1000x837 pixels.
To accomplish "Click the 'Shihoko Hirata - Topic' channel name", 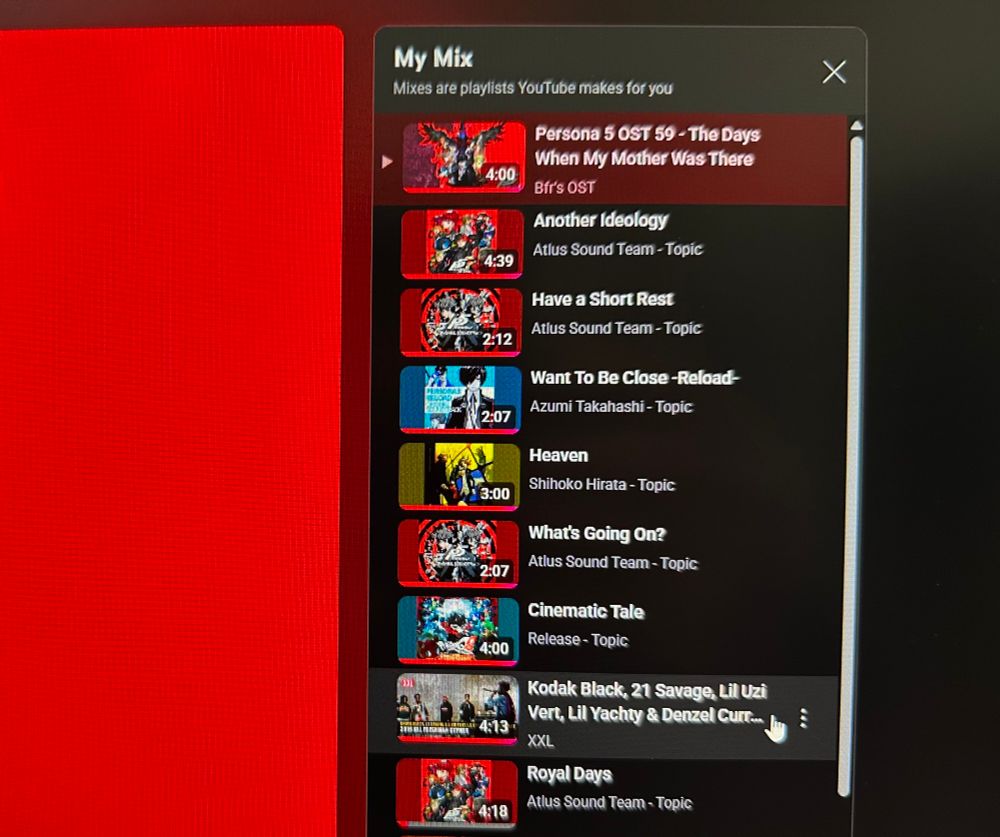I will (x=601, y=484).
